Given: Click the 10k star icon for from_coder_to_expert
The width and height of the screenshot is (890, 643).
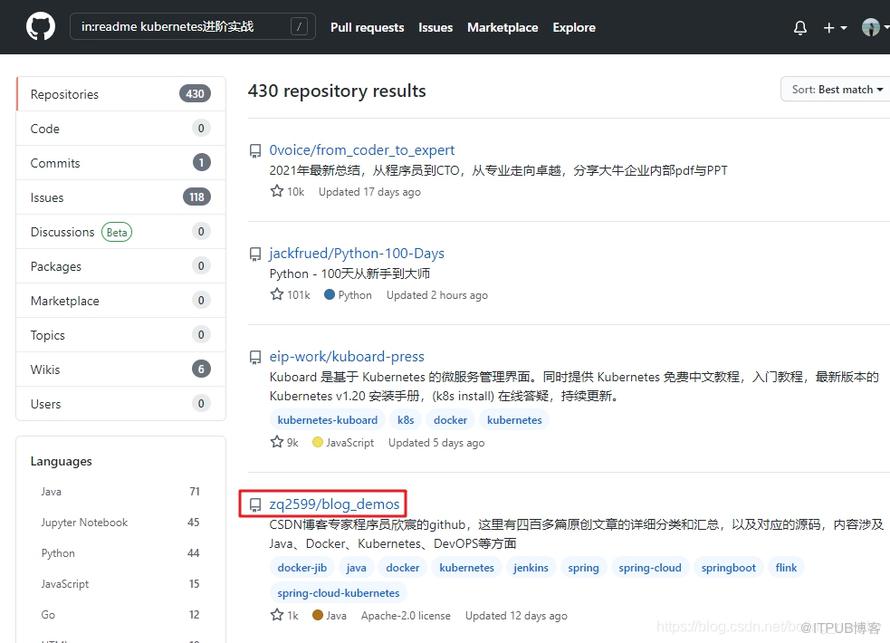Looking at the screenshot, I should tap(276, 191).
